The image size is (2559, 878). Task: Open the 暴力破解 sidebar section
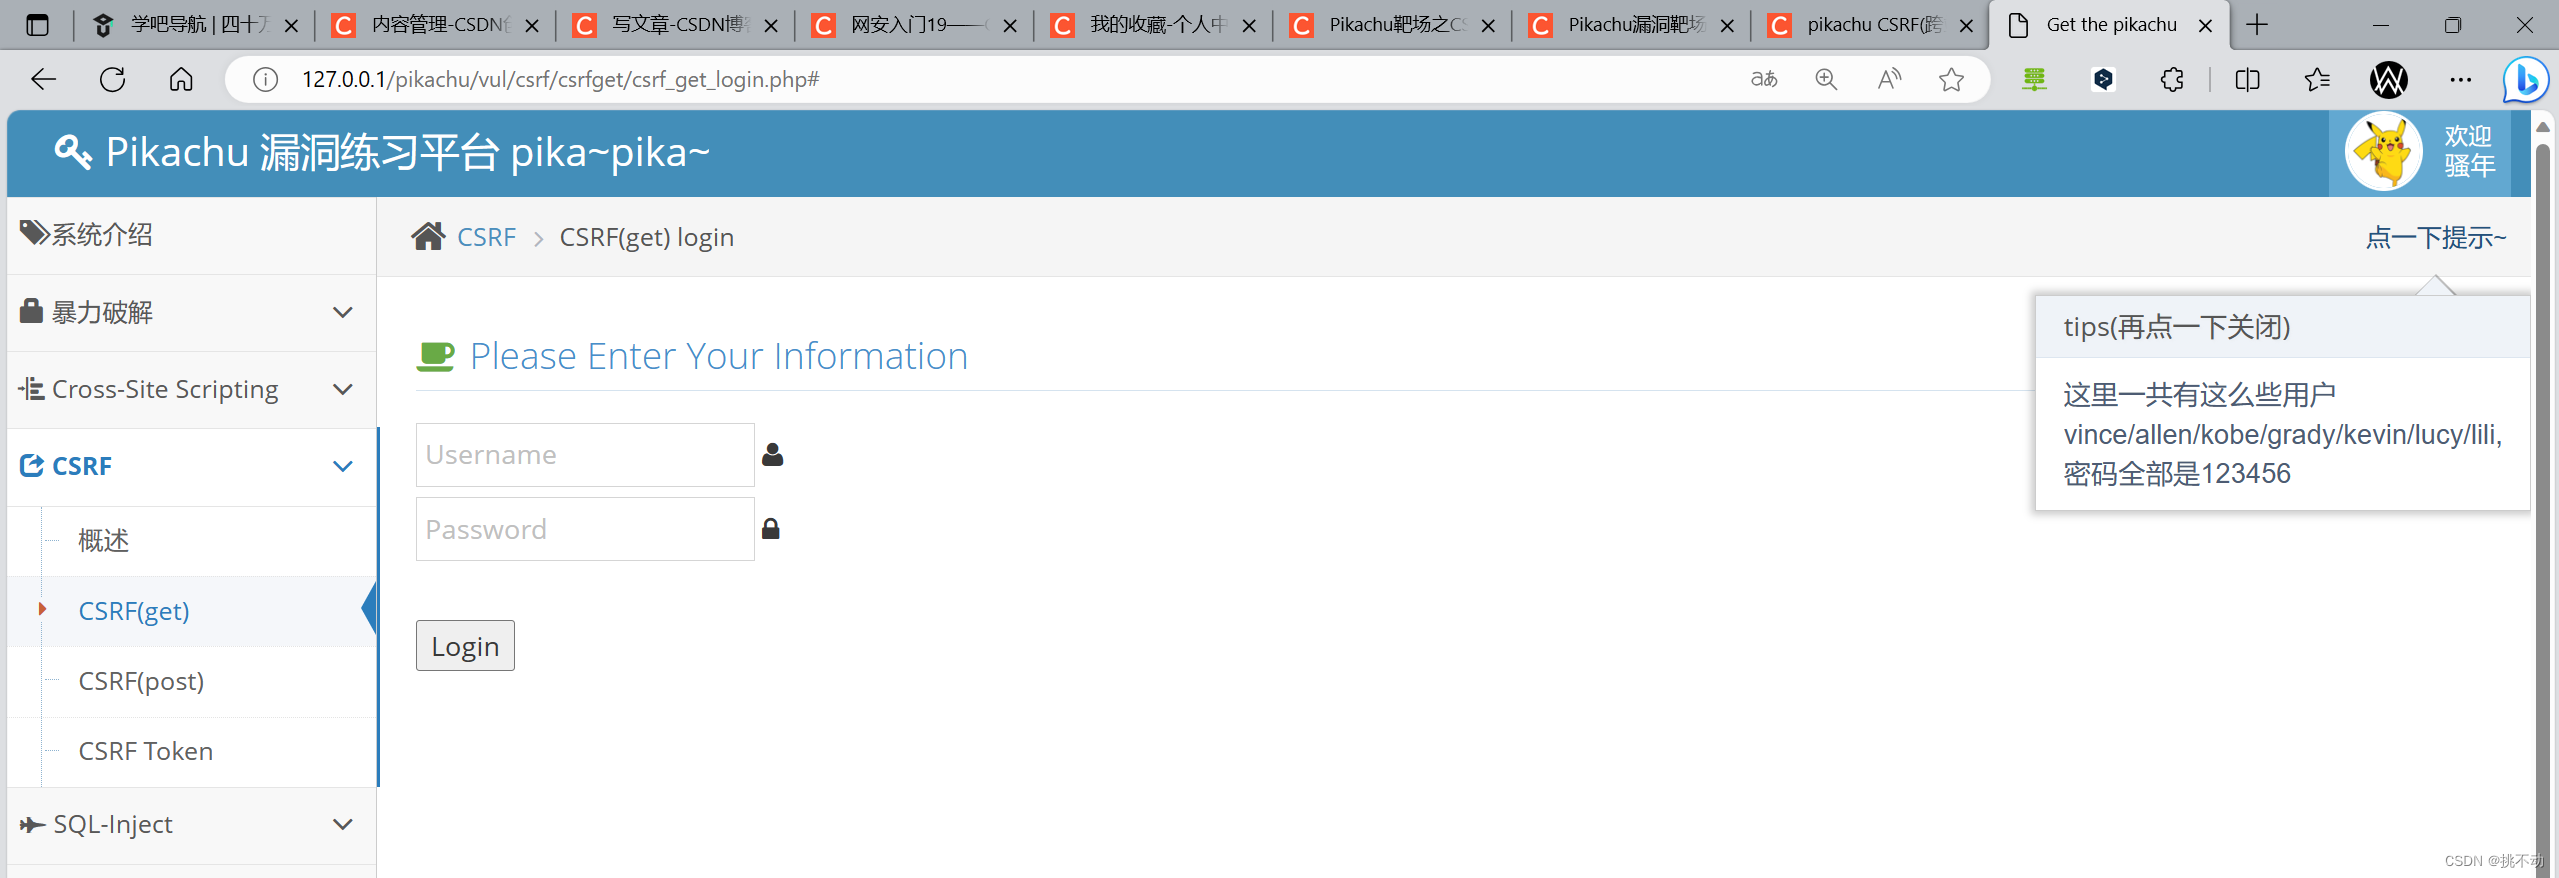[x=191, y=313]
